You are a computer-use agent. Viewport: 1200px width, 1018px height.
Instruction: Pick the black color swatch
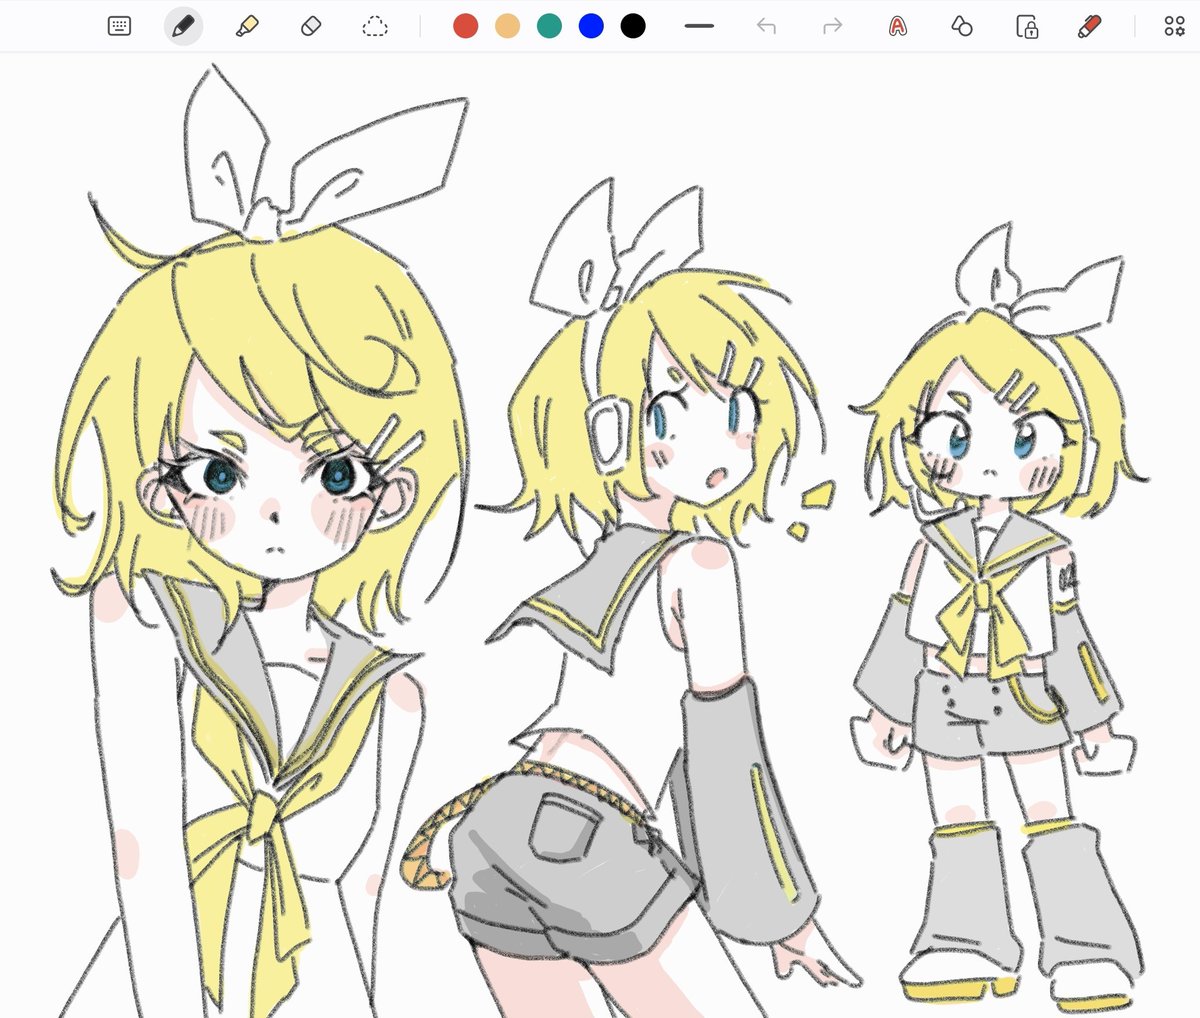[x=633, y=26]
